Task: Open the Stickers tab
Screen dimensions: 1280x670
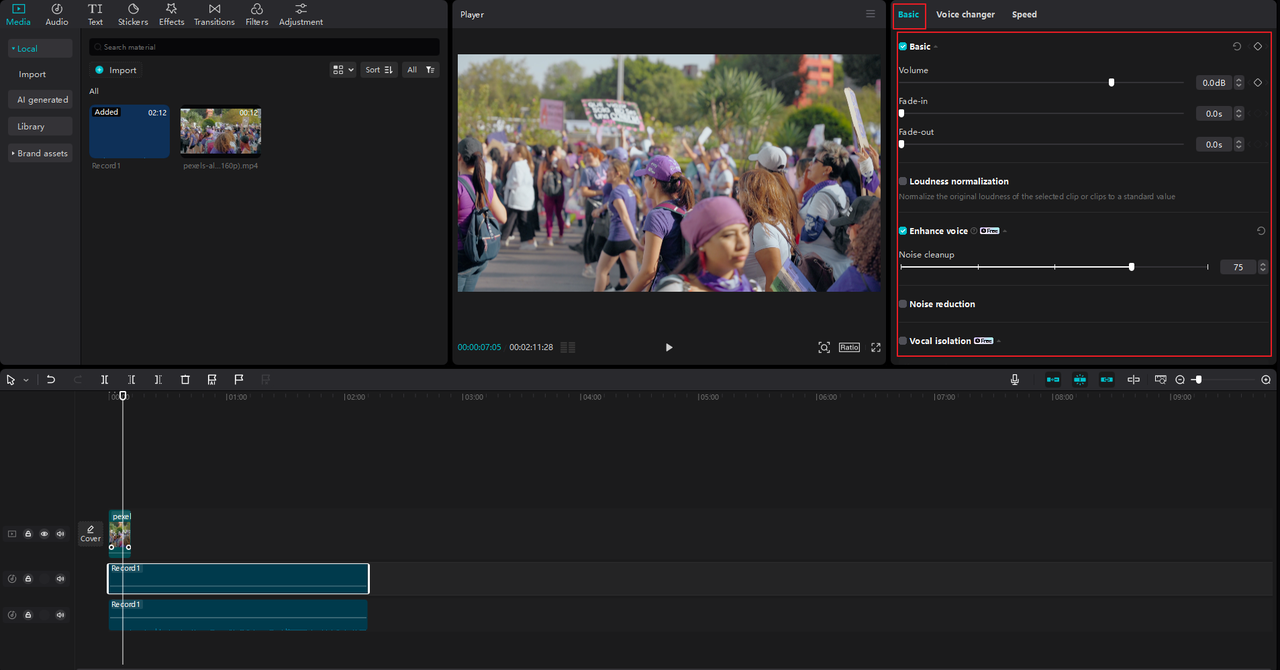Action: [x=133, y=14]
